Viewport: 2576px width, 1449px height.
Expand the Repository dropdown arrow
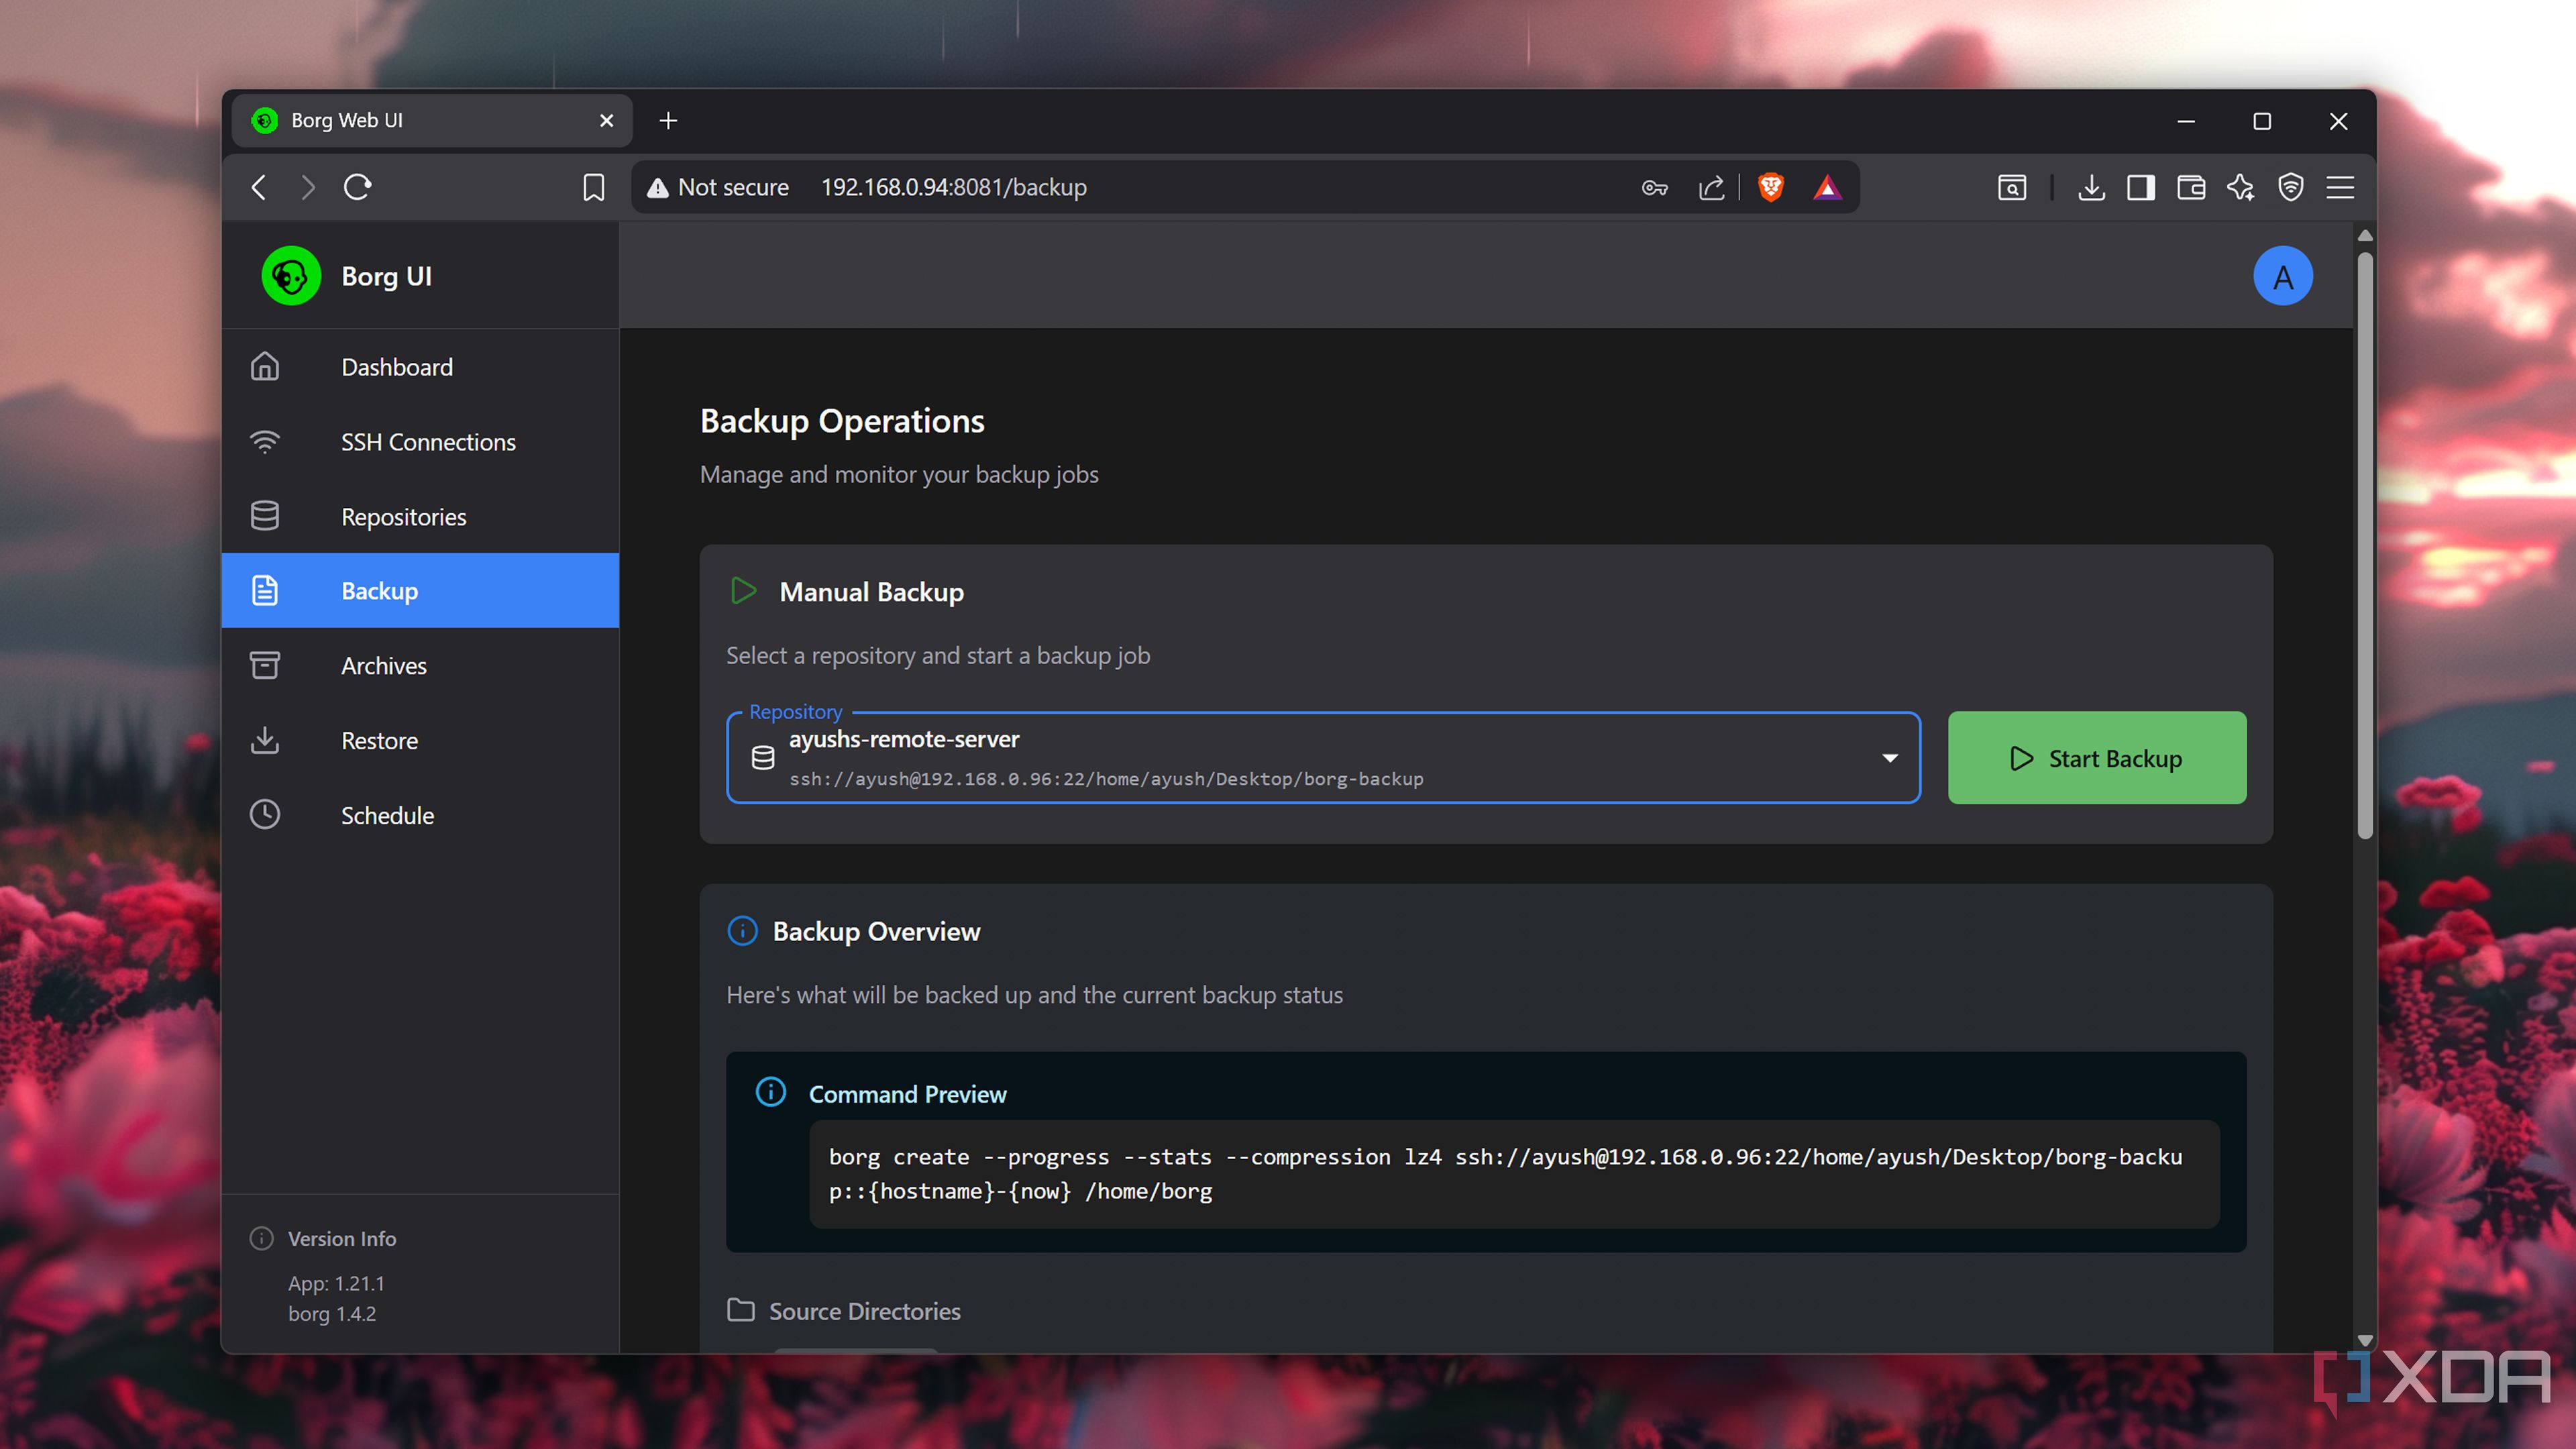(x=1890, y=758)
